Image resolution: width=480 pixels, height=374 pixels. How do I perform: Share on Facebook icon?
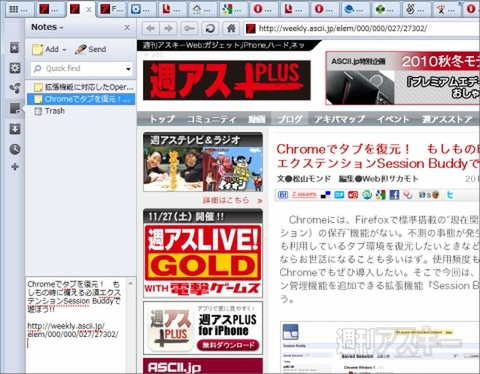point(394,195)
